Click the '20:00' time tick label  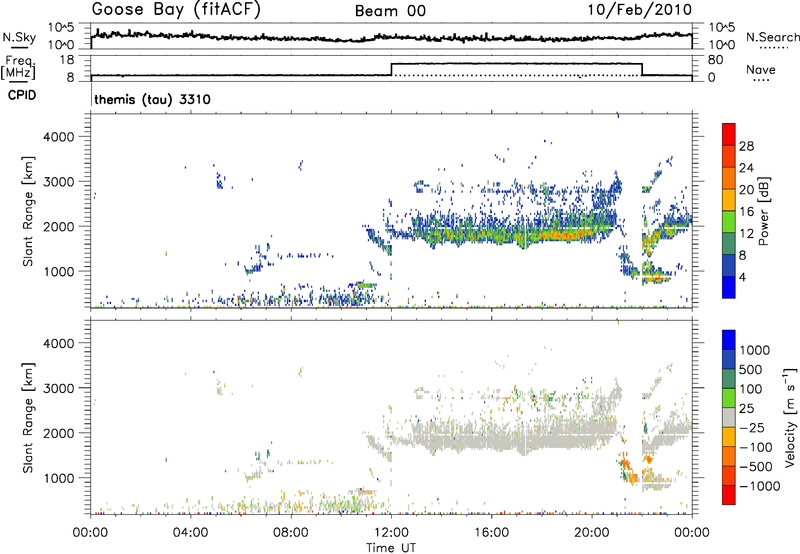[591, 533]
